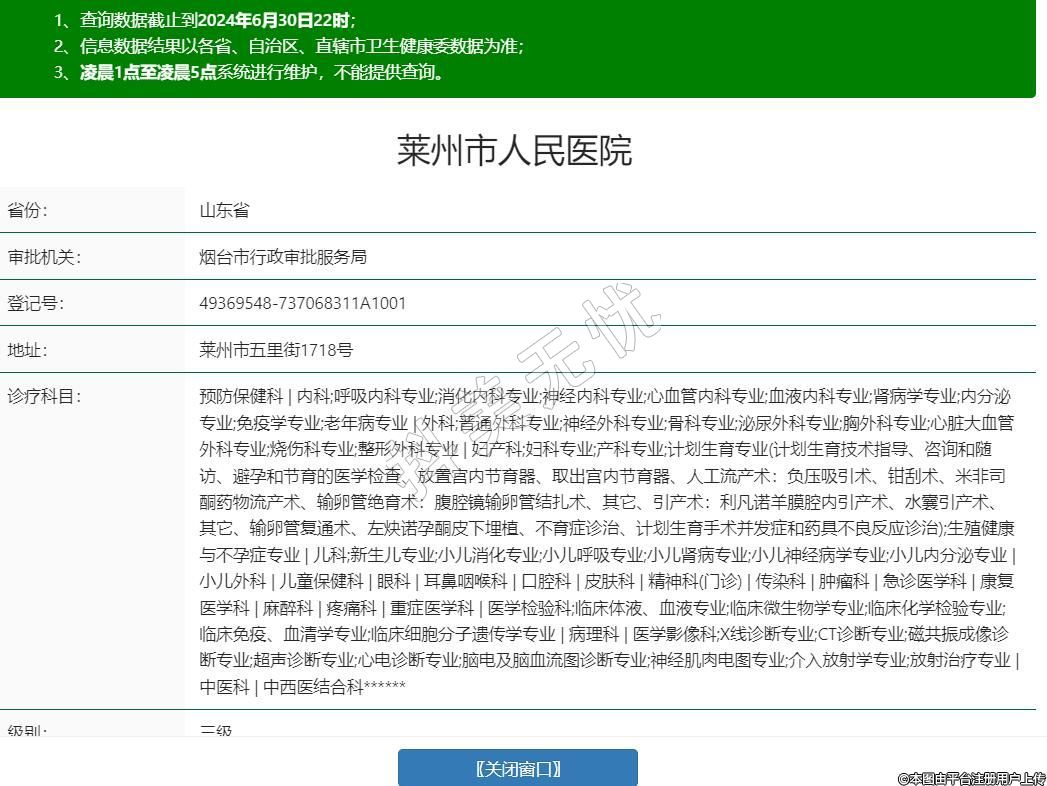
Task: Select the 审批机关 field label
Action: 44,257
